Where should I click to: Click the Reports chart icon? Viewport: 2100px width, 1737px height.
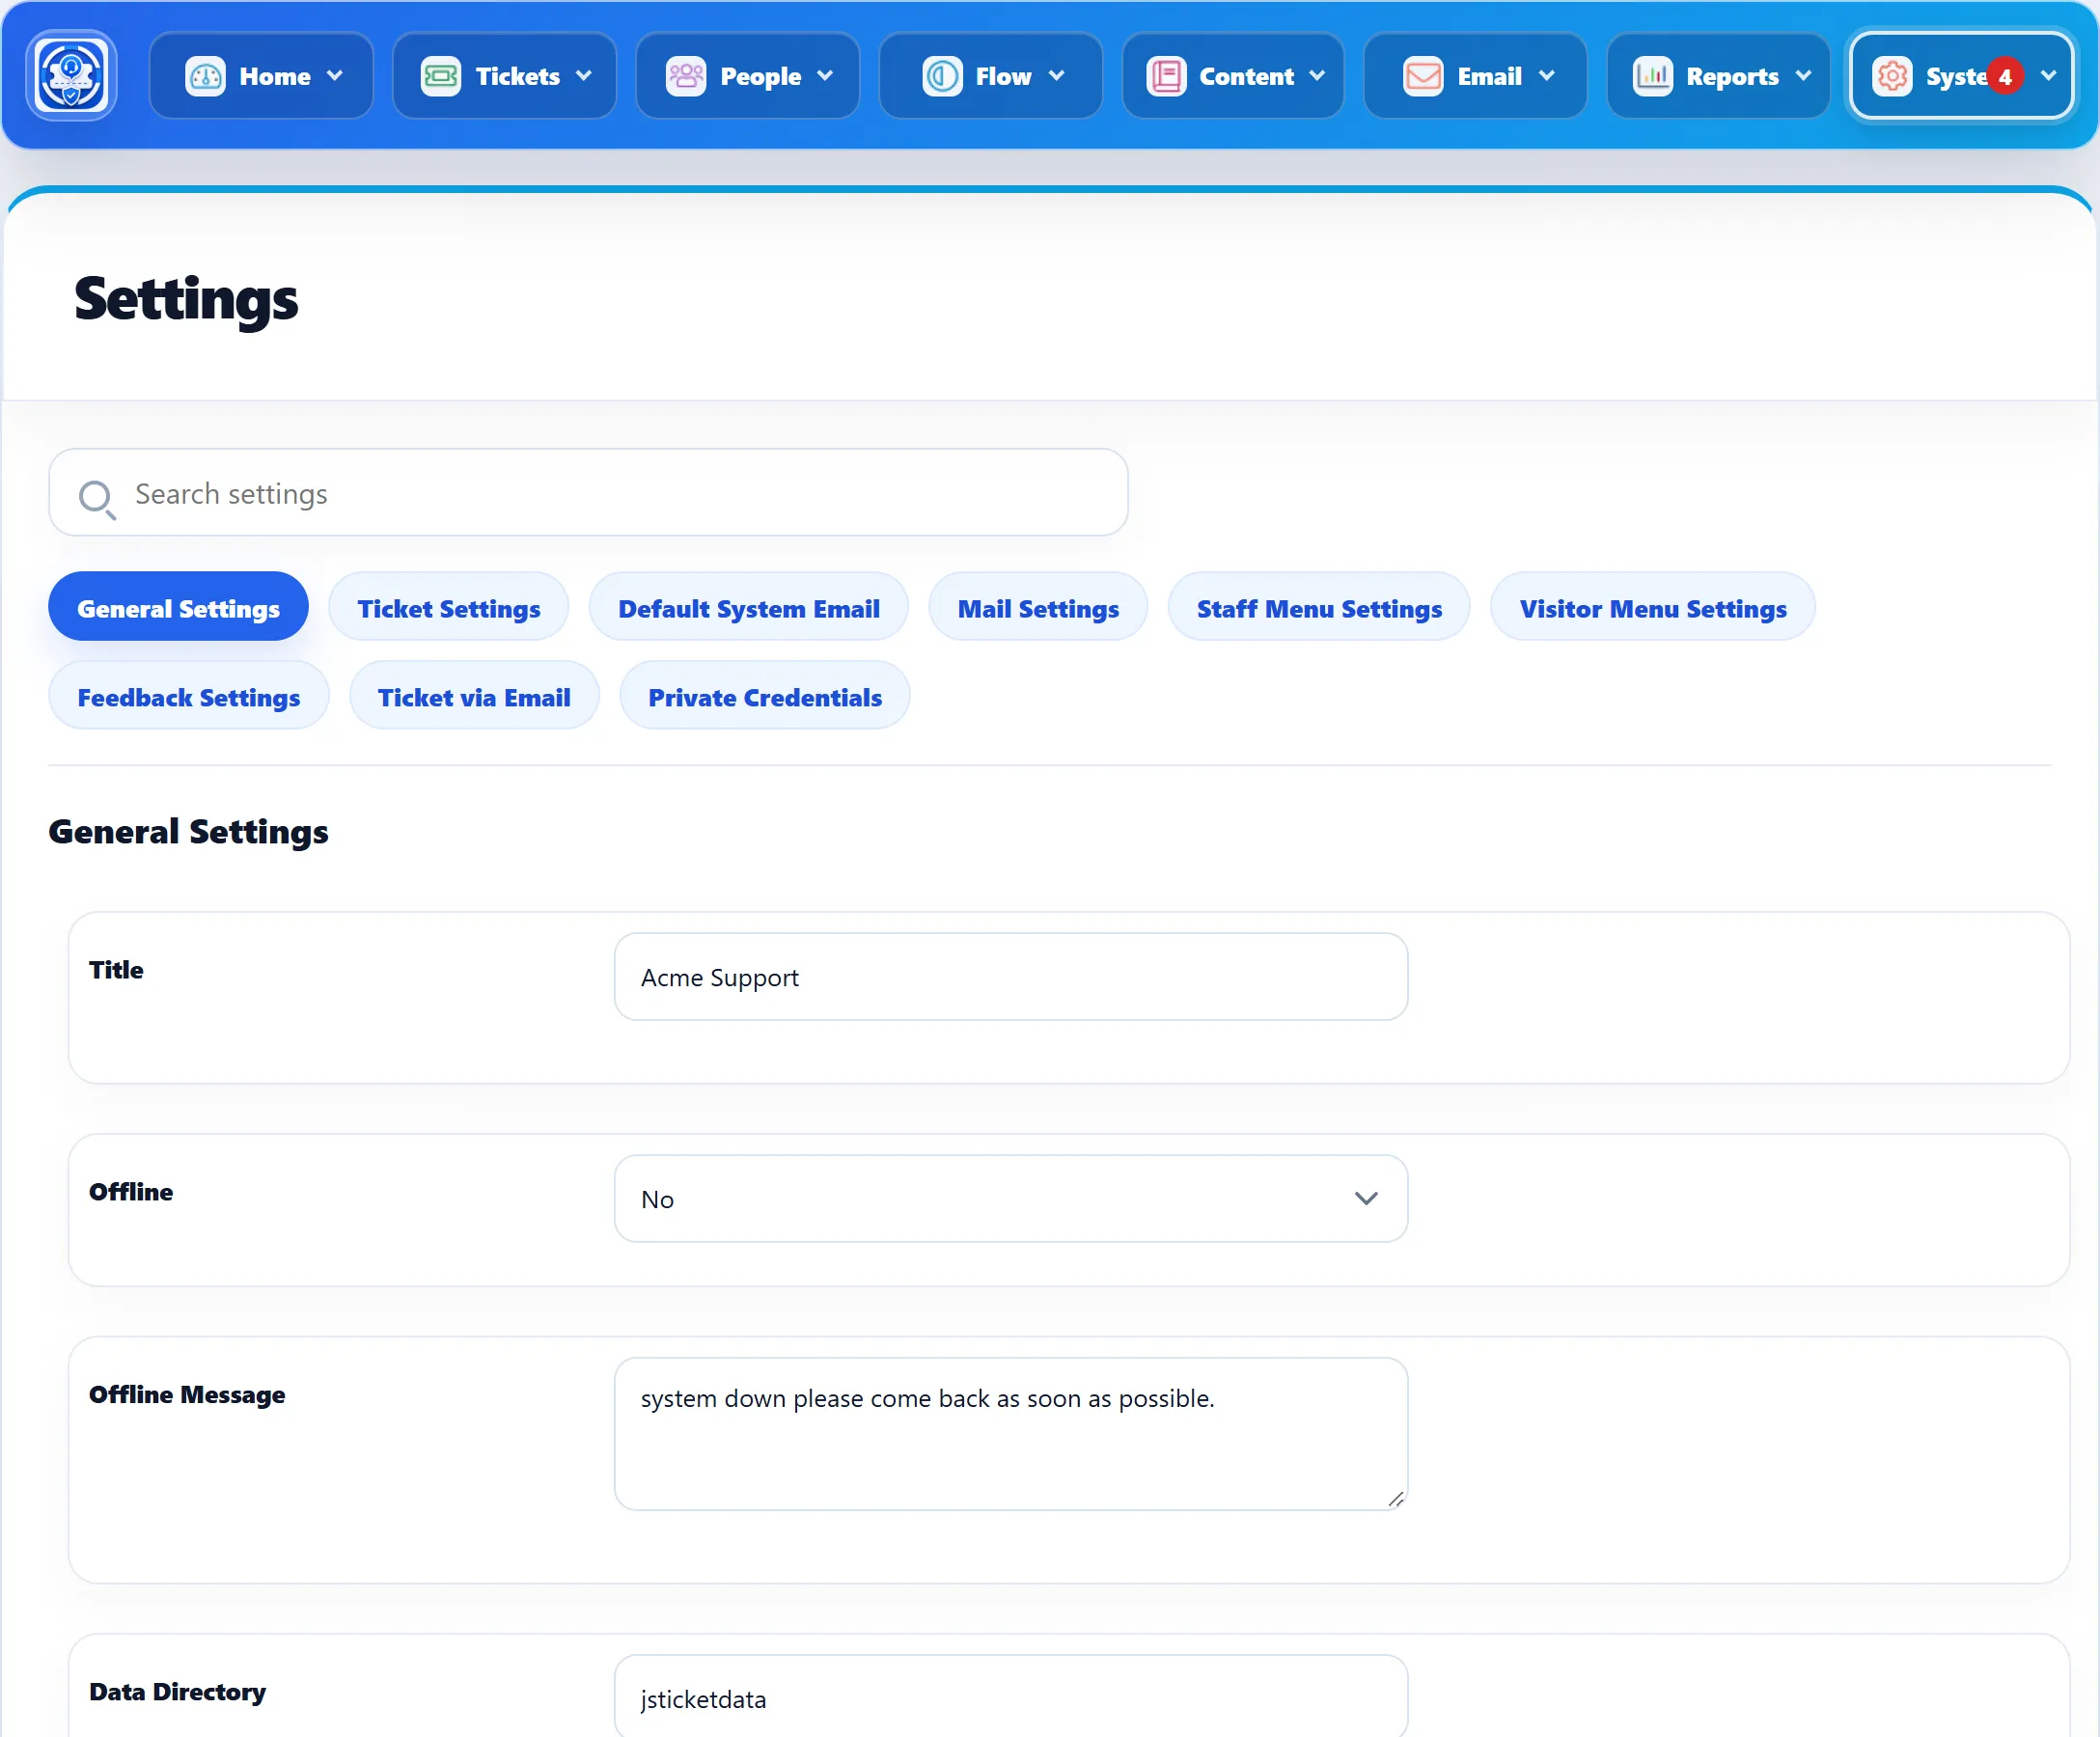(1653, 76)
